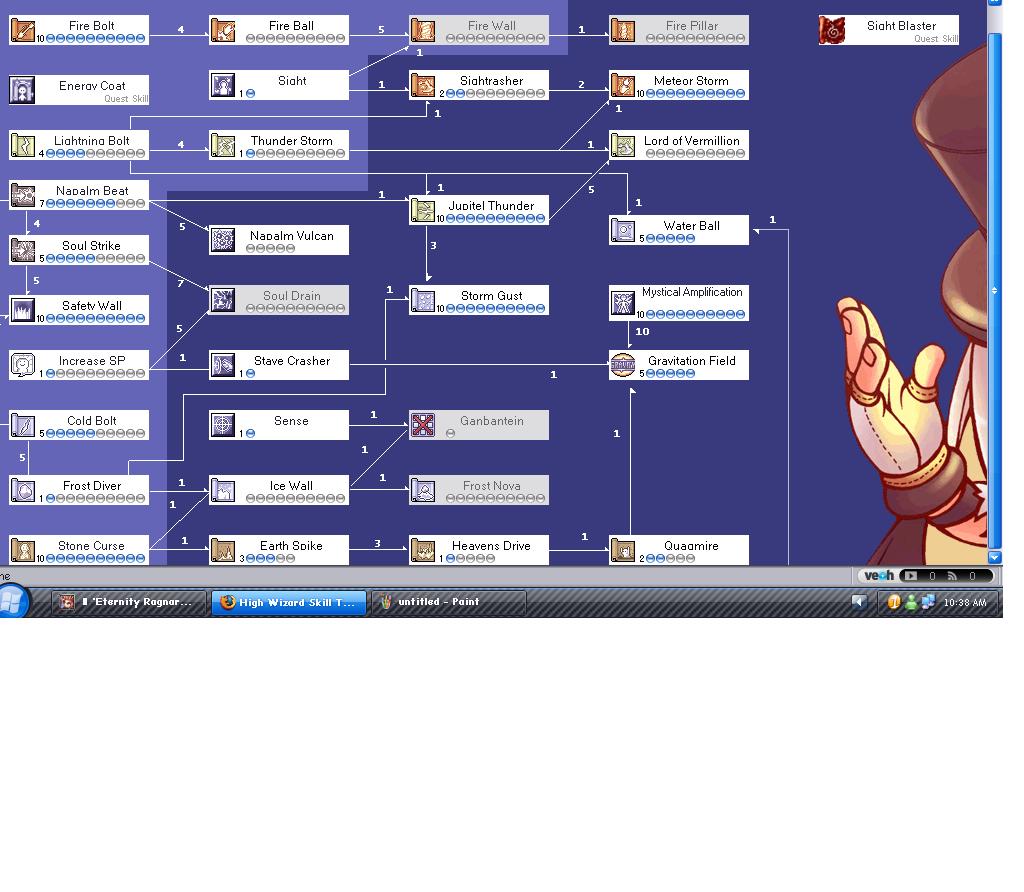Click the Napalm Beat skill icon
Screen dimensions: 1024x892
point(23,195)
